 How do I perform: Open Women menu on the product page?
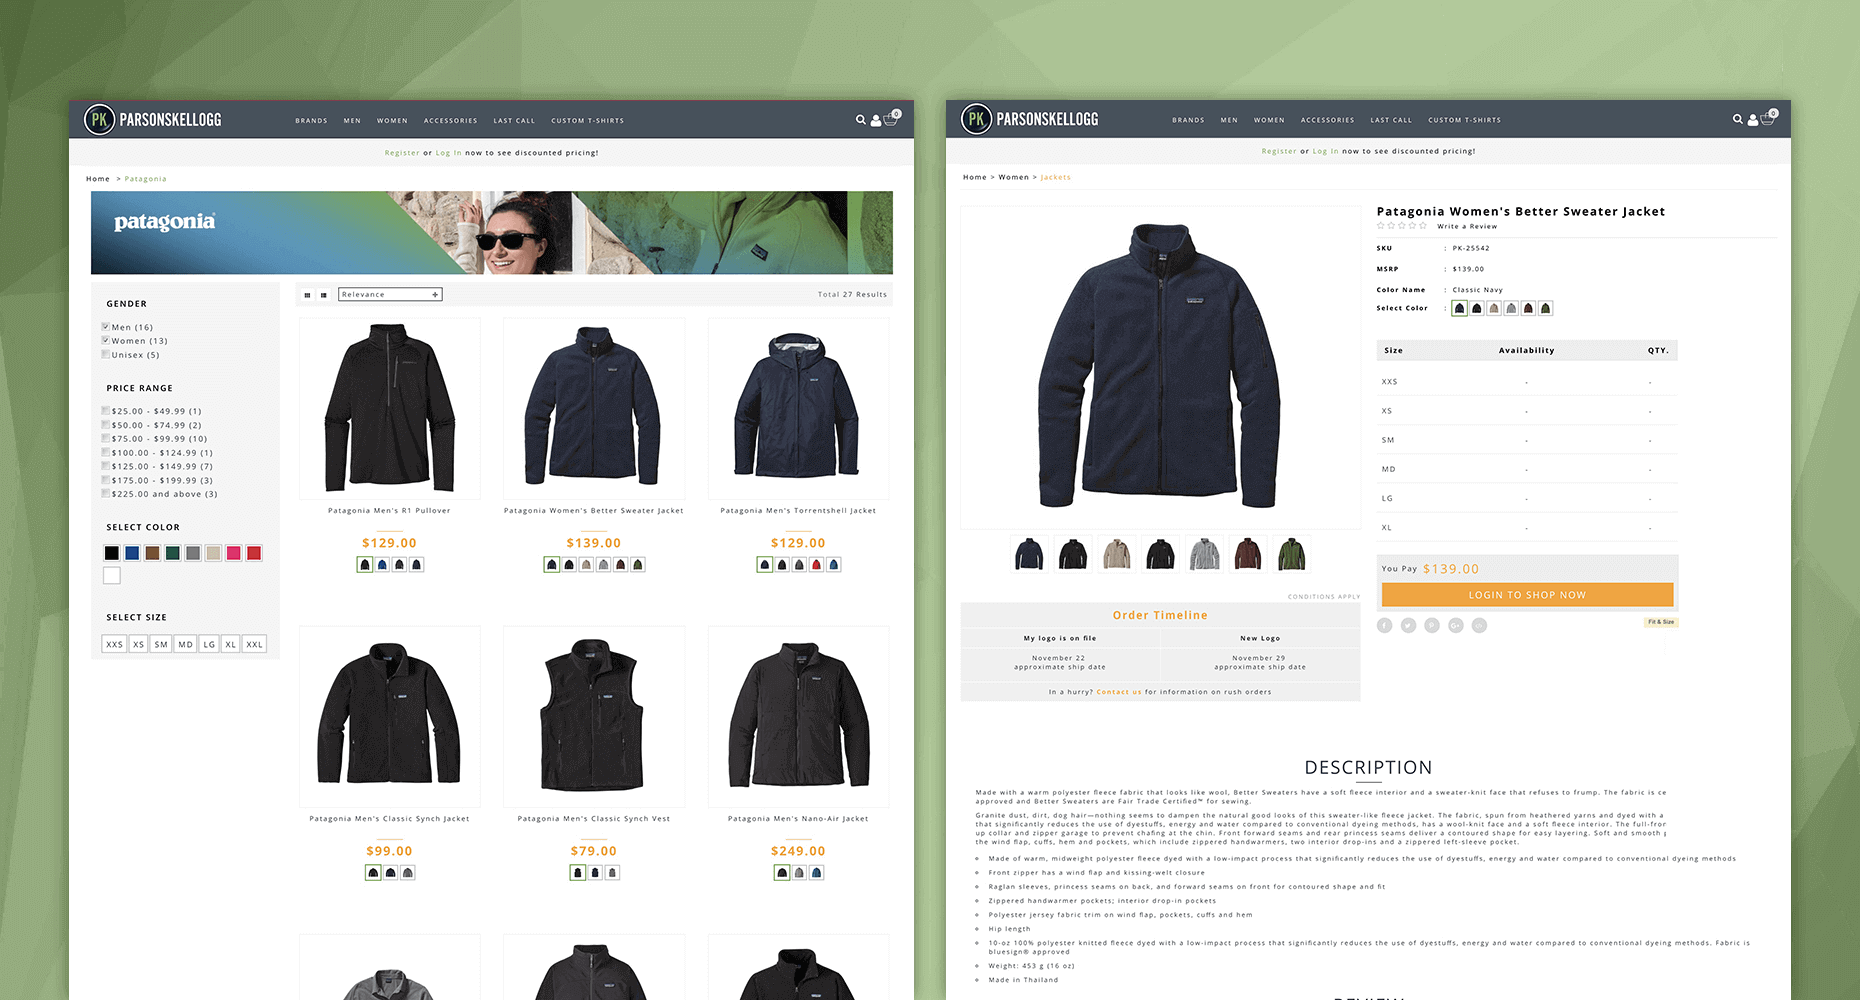(1269, 120)
